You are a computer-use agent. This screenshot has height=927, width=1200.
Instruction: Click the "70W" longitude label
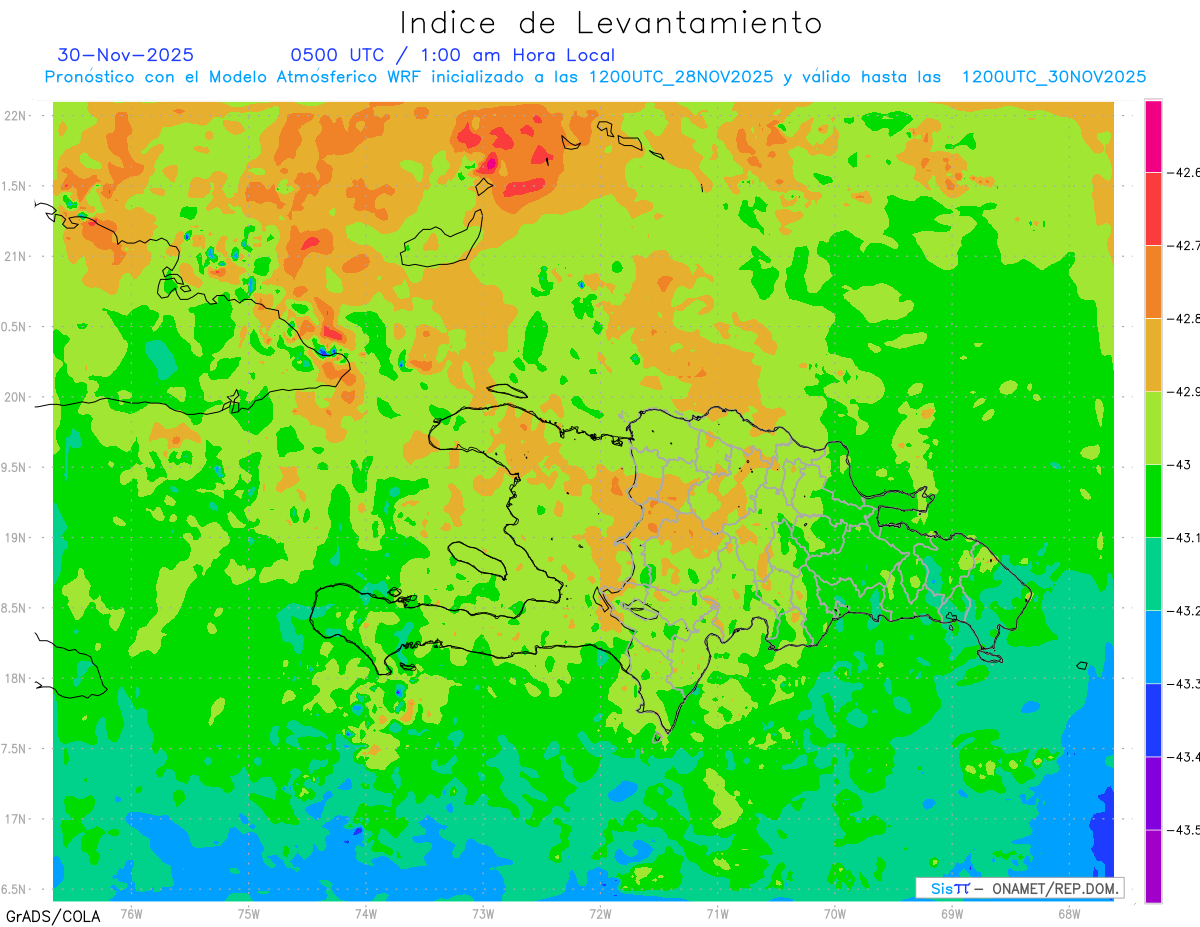point(835,912)
